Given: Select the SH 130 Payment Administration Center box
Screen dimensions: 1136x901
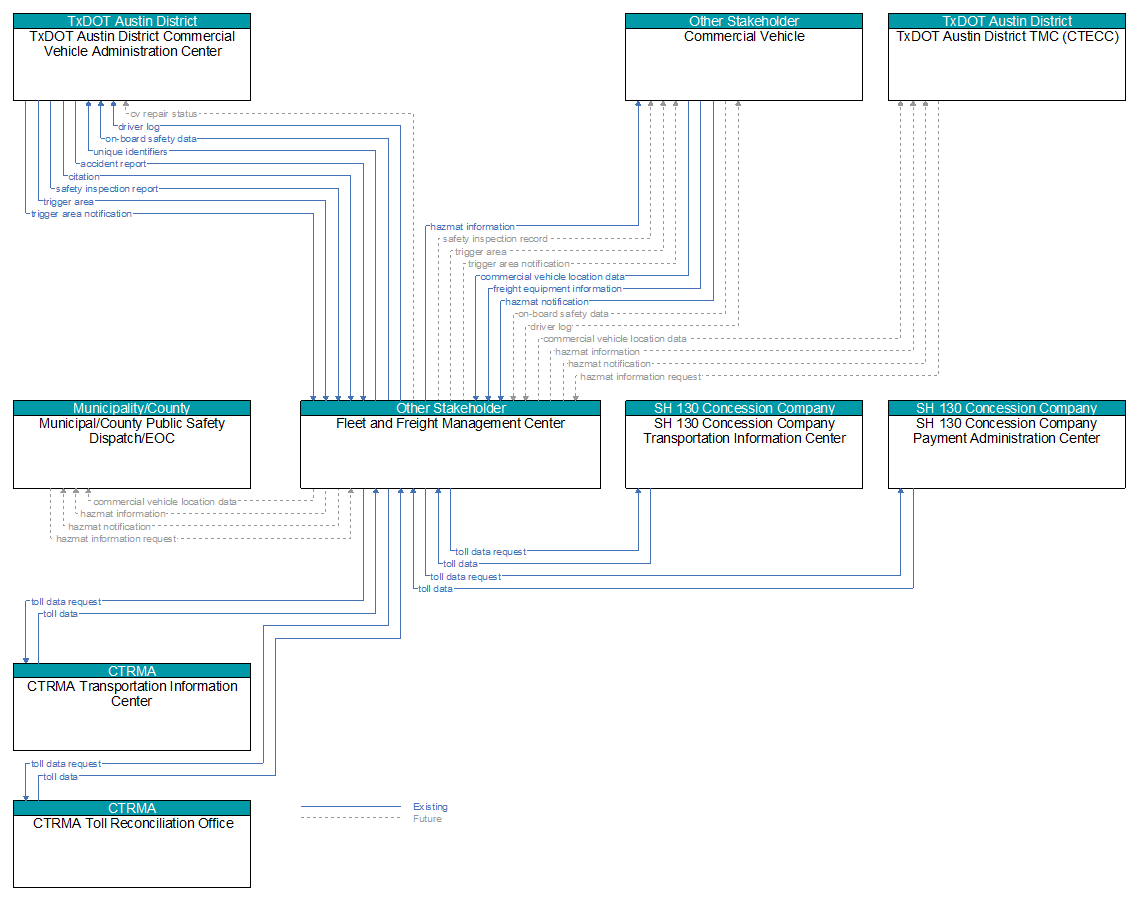Looking at the screenshot, I should pyautogui.click(x=1006, y=444).
